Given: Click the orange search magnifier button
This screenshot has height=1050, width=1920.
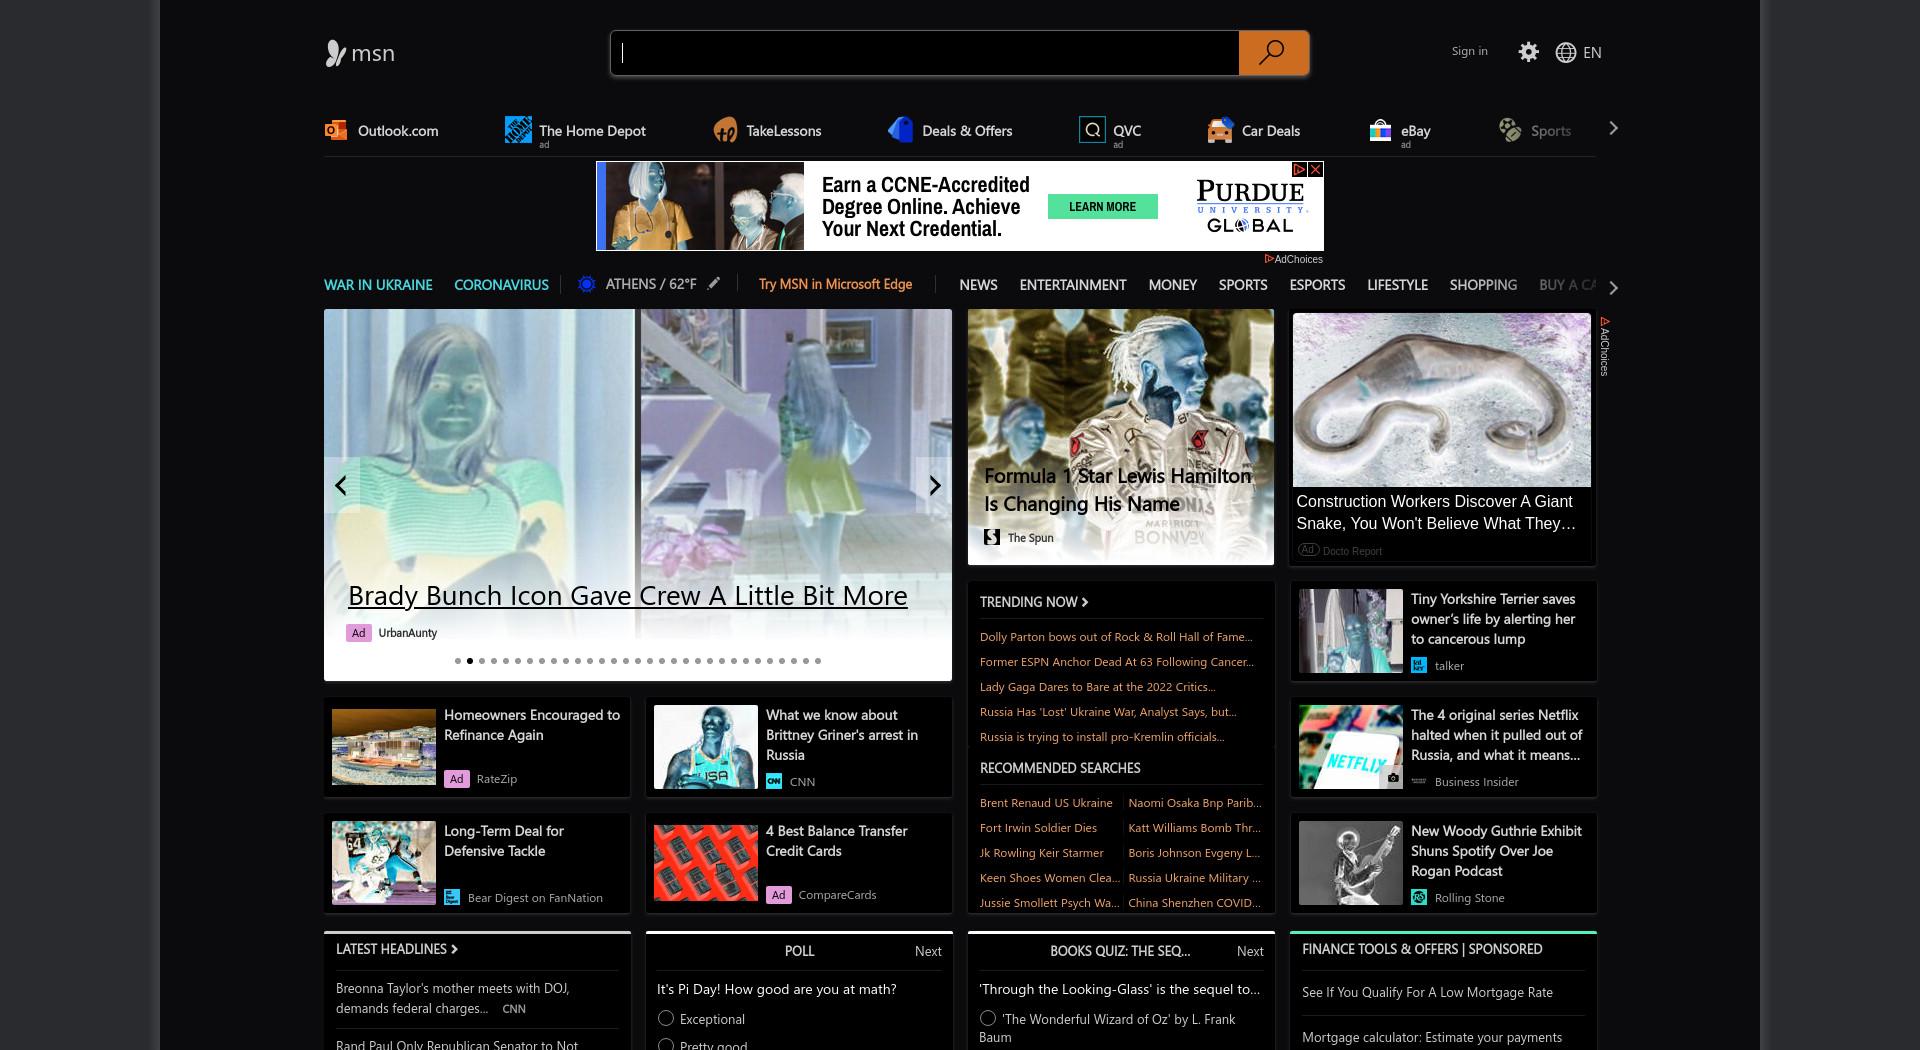Looking at the screenshot, I should 1273,53.
